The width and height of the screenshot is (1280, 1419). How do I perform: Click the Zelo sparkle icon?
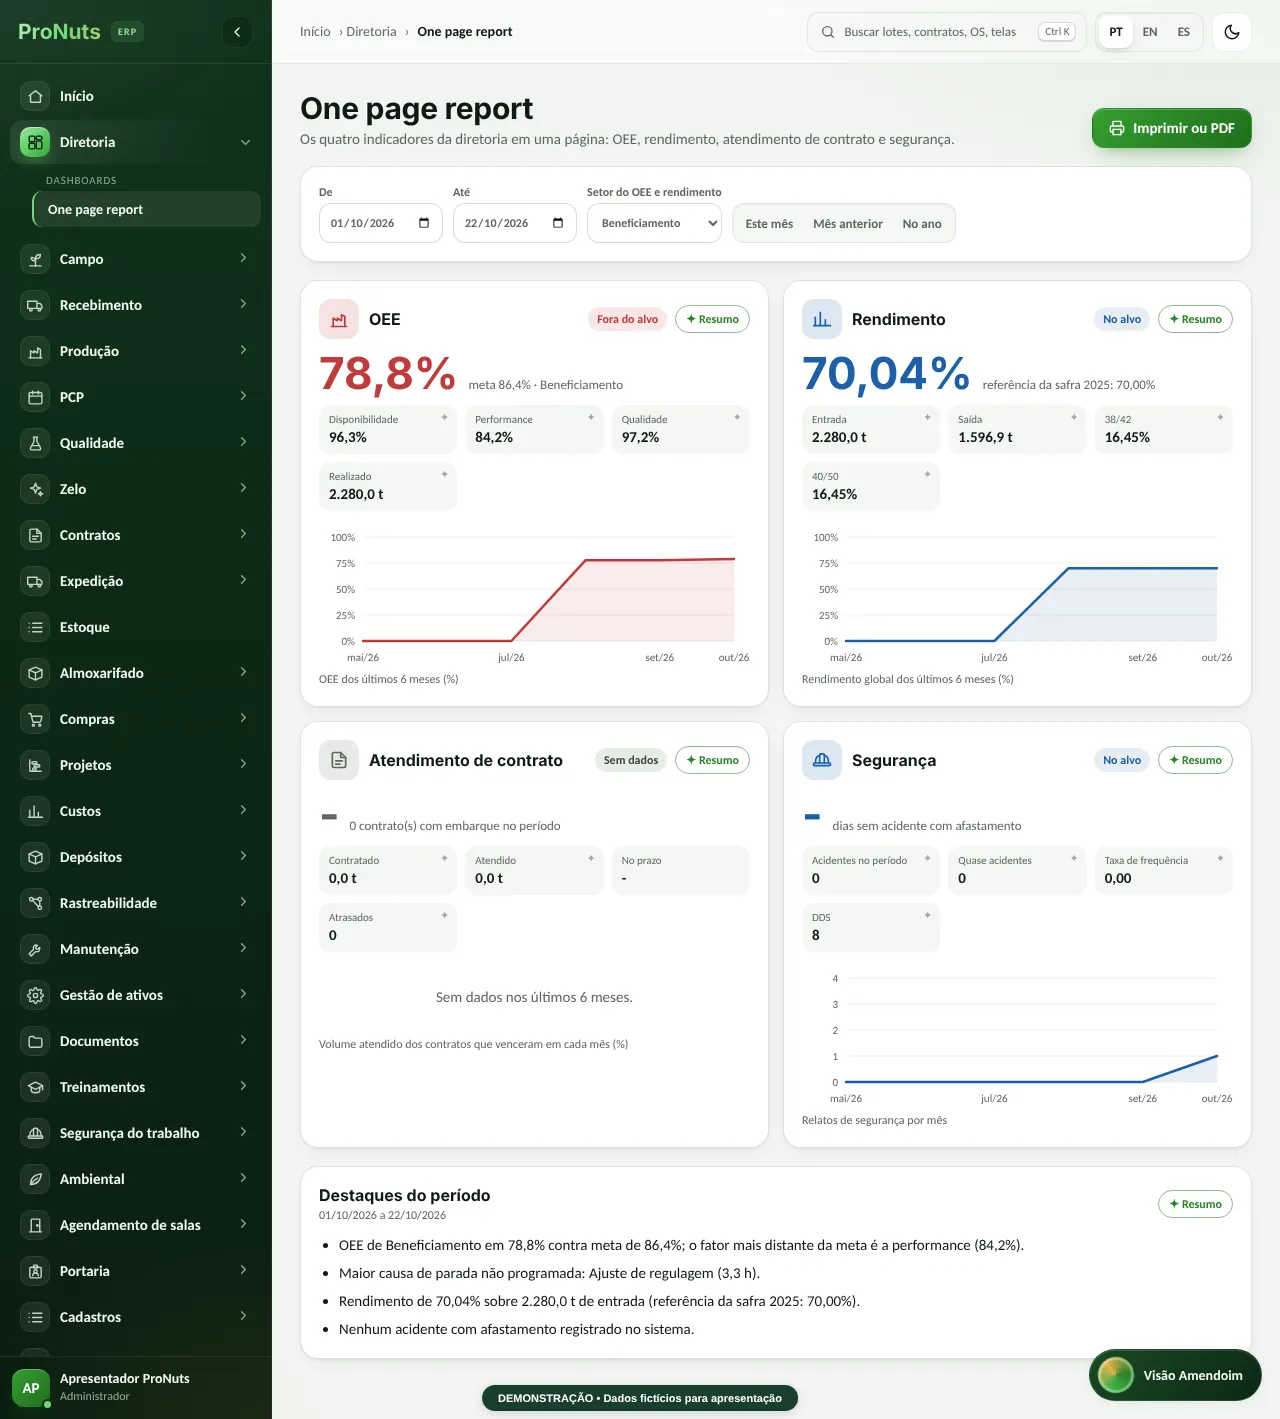tap(35, 489)
